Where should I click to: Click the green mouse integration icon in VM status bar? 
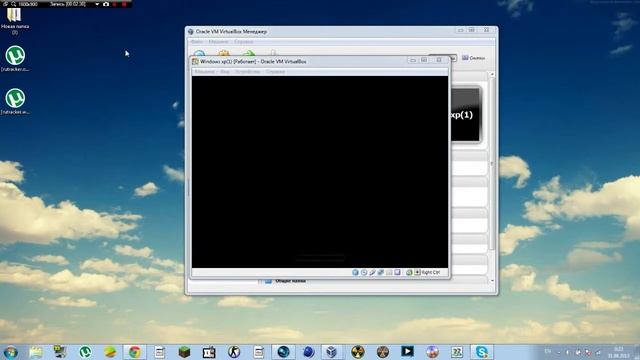409,272
